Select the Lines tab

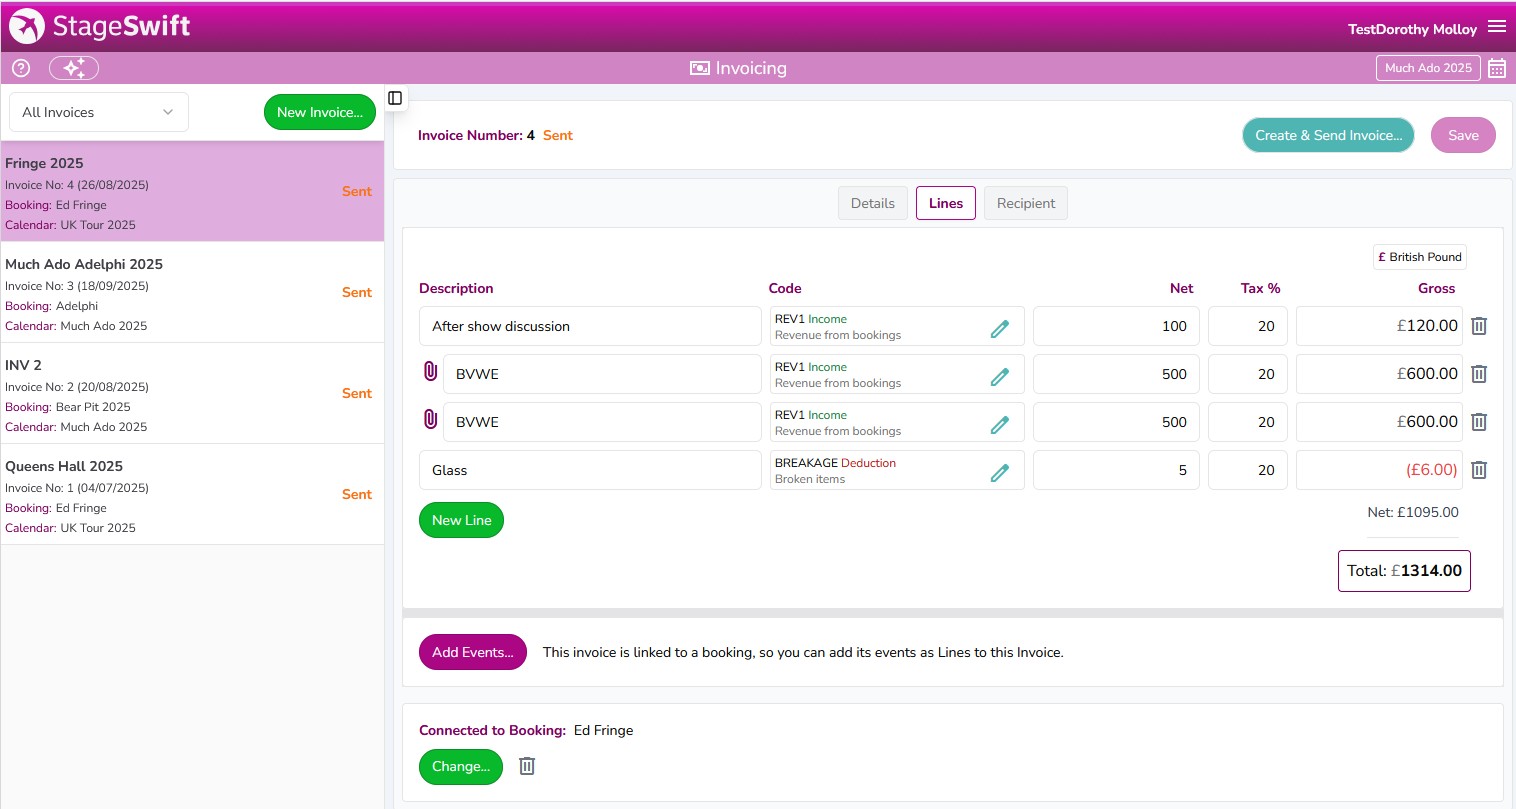[x=946, y=203]
